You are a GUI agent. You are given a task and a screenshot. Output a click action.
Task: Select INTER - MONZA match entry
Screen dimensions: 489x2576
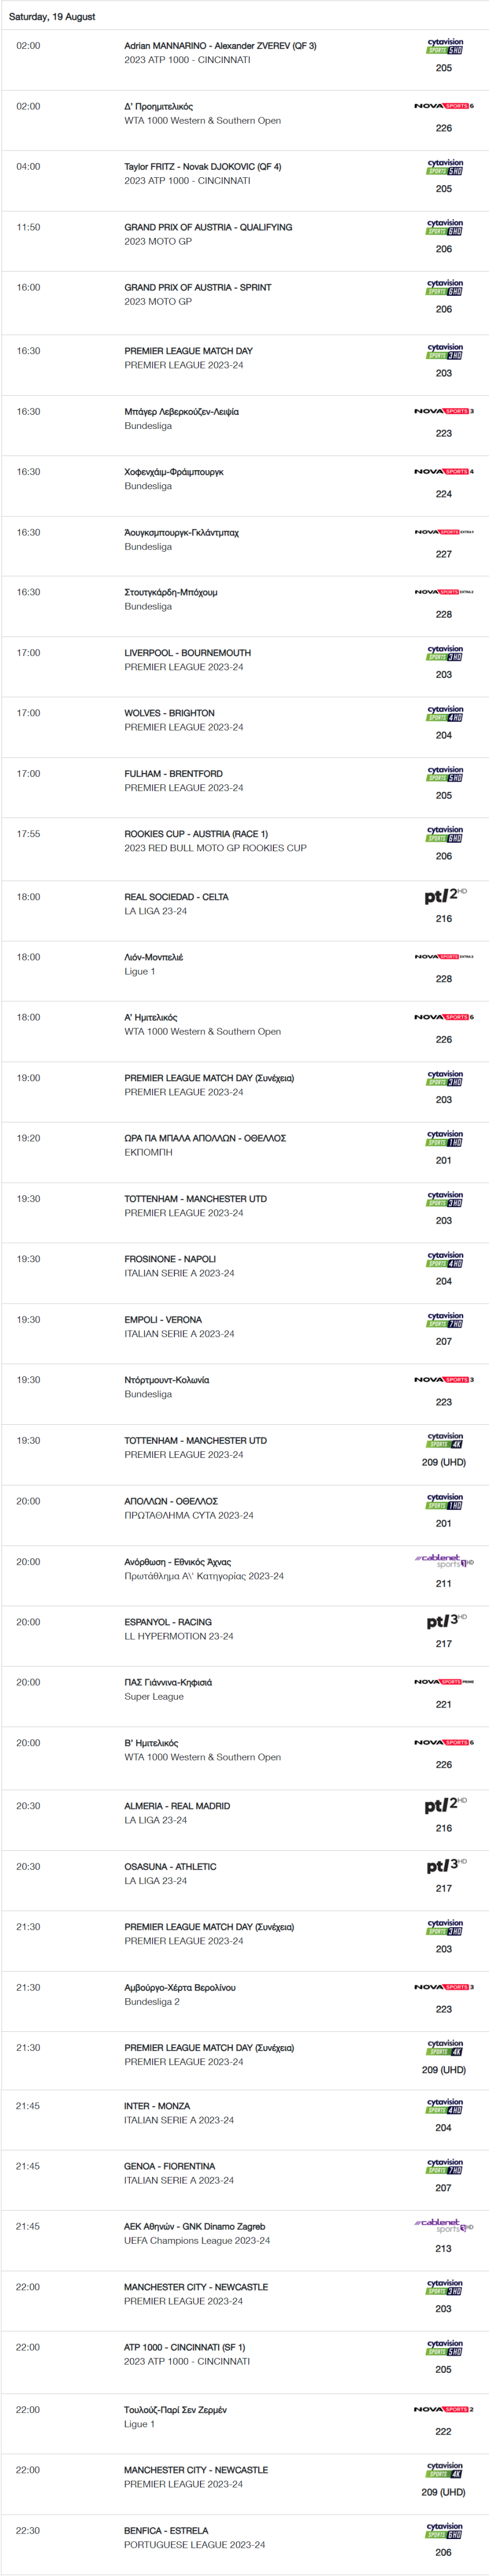click(157, 2106)
